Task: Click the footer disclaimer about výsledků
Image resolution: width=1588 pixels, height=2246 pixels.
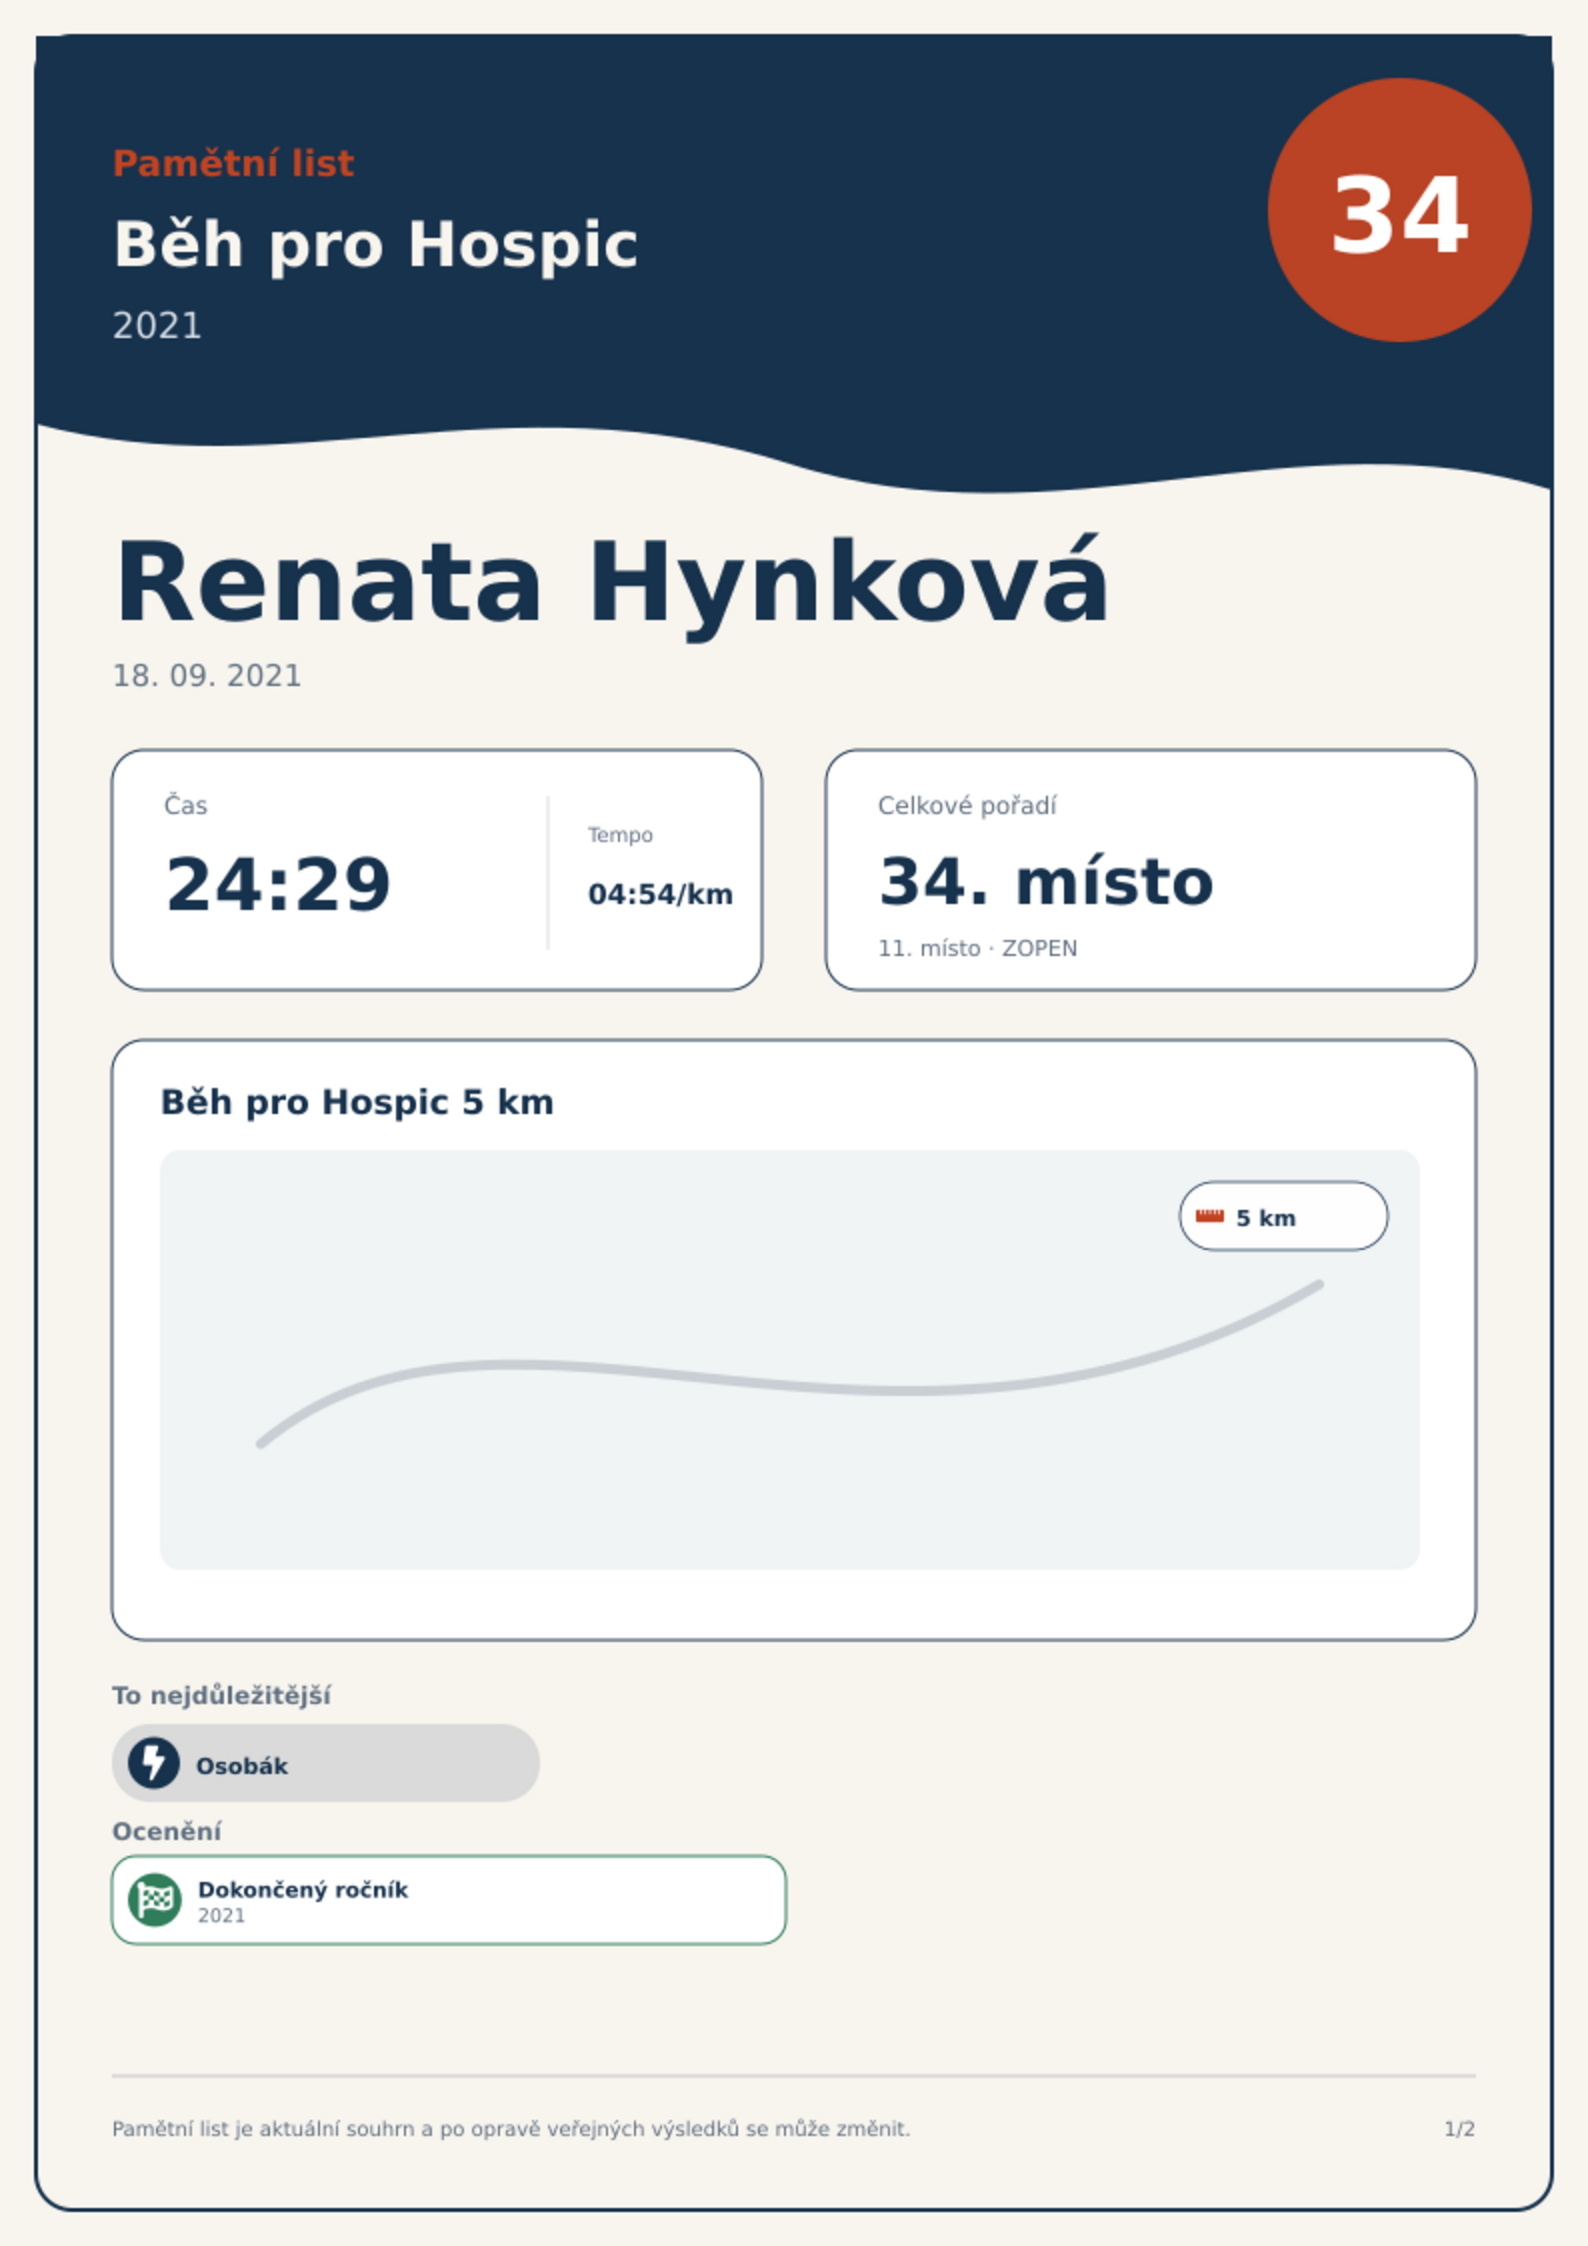Action: [x=511, y=2129]
